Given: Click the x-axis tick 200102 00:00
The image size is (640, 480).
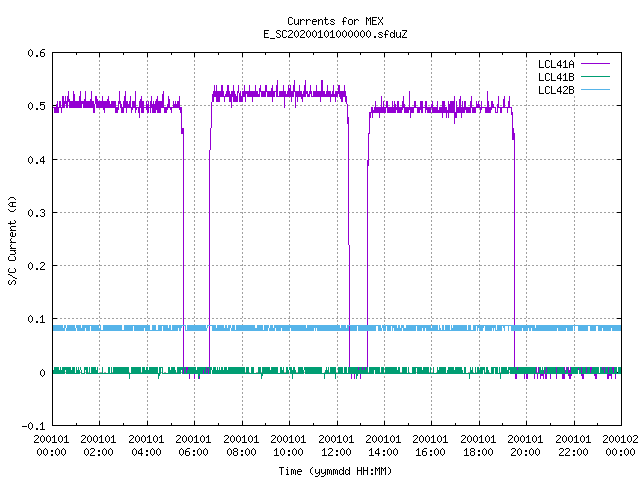Looking at the screenshot, I should click(x=620, y=446).
